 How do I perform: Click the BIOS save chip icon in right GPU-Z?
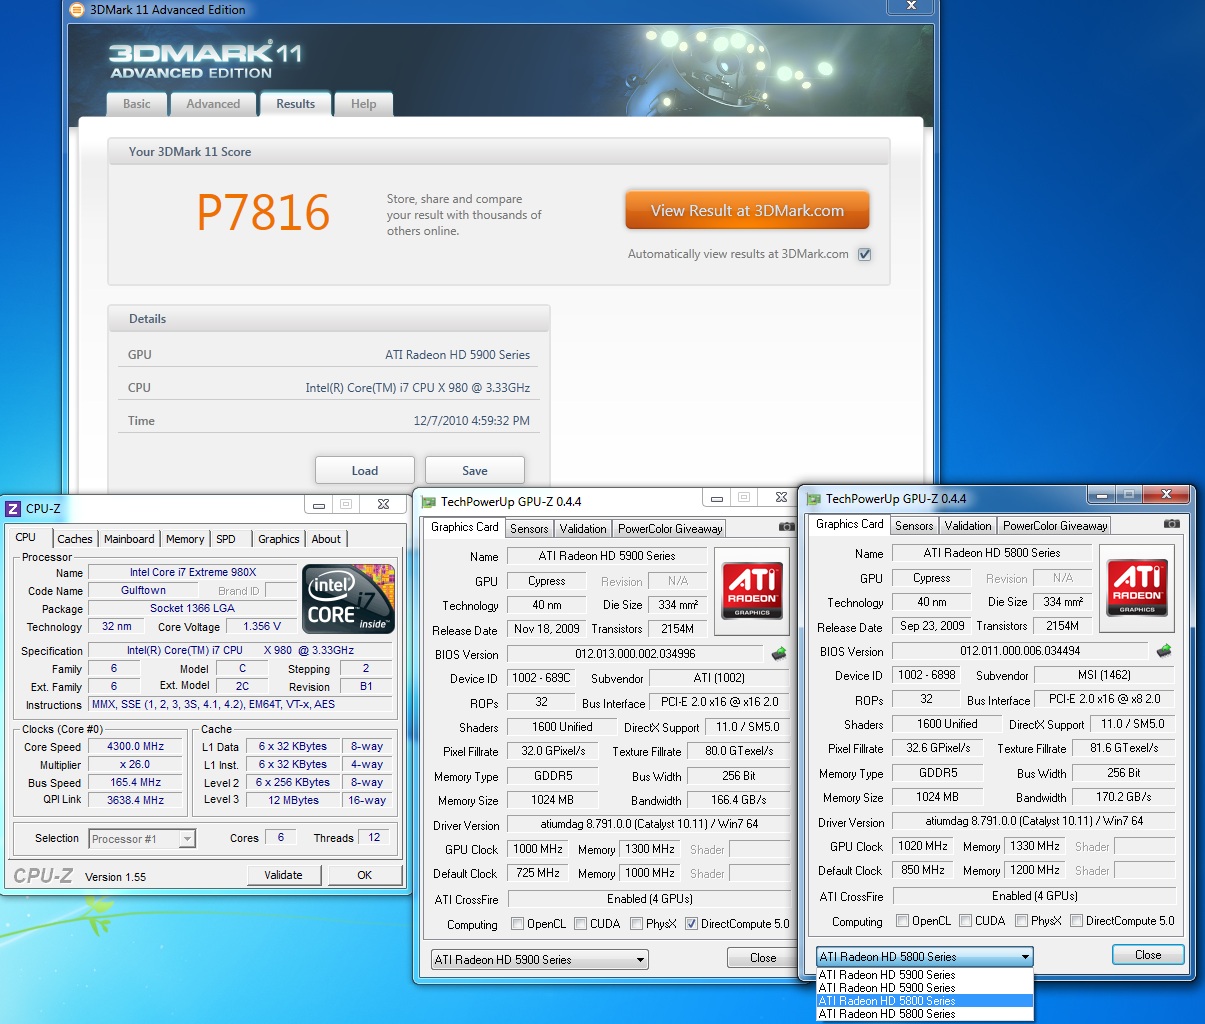[1164, 651]
